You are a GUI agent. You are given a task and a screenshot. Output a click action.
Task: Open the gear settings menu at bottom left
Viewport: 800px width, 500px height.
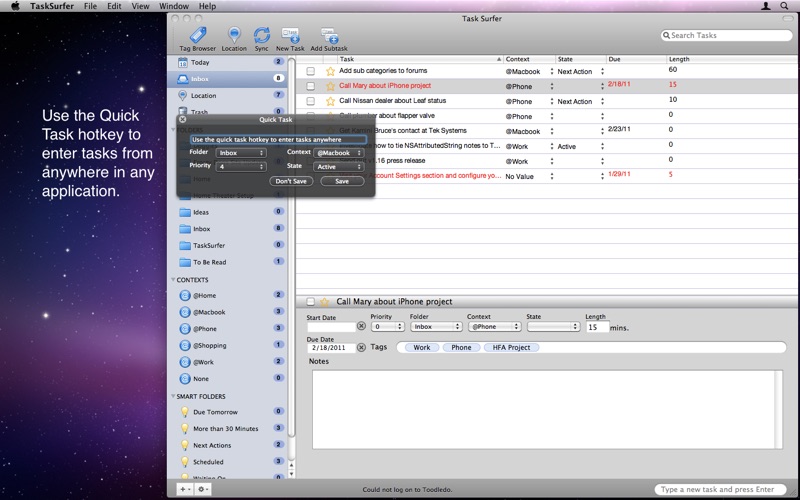(202, 489)
